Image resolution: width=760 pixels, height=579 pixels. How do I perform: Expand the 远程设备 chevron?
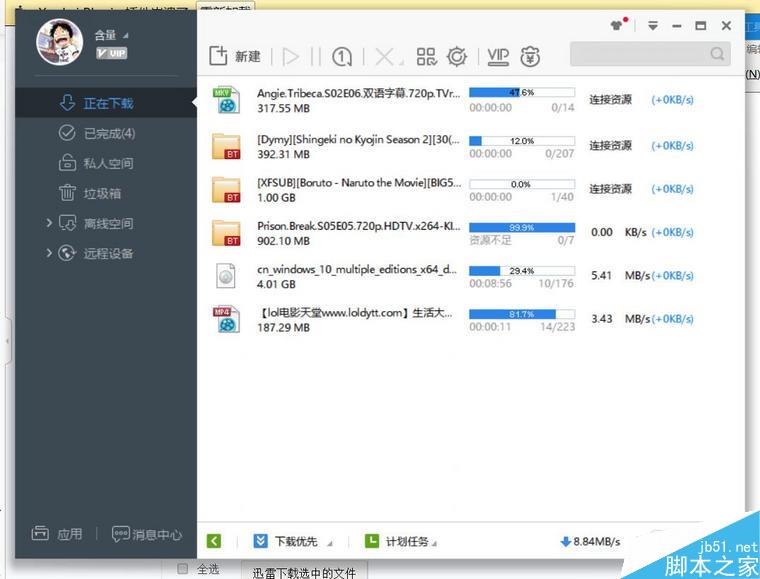(x=49, y=252)
